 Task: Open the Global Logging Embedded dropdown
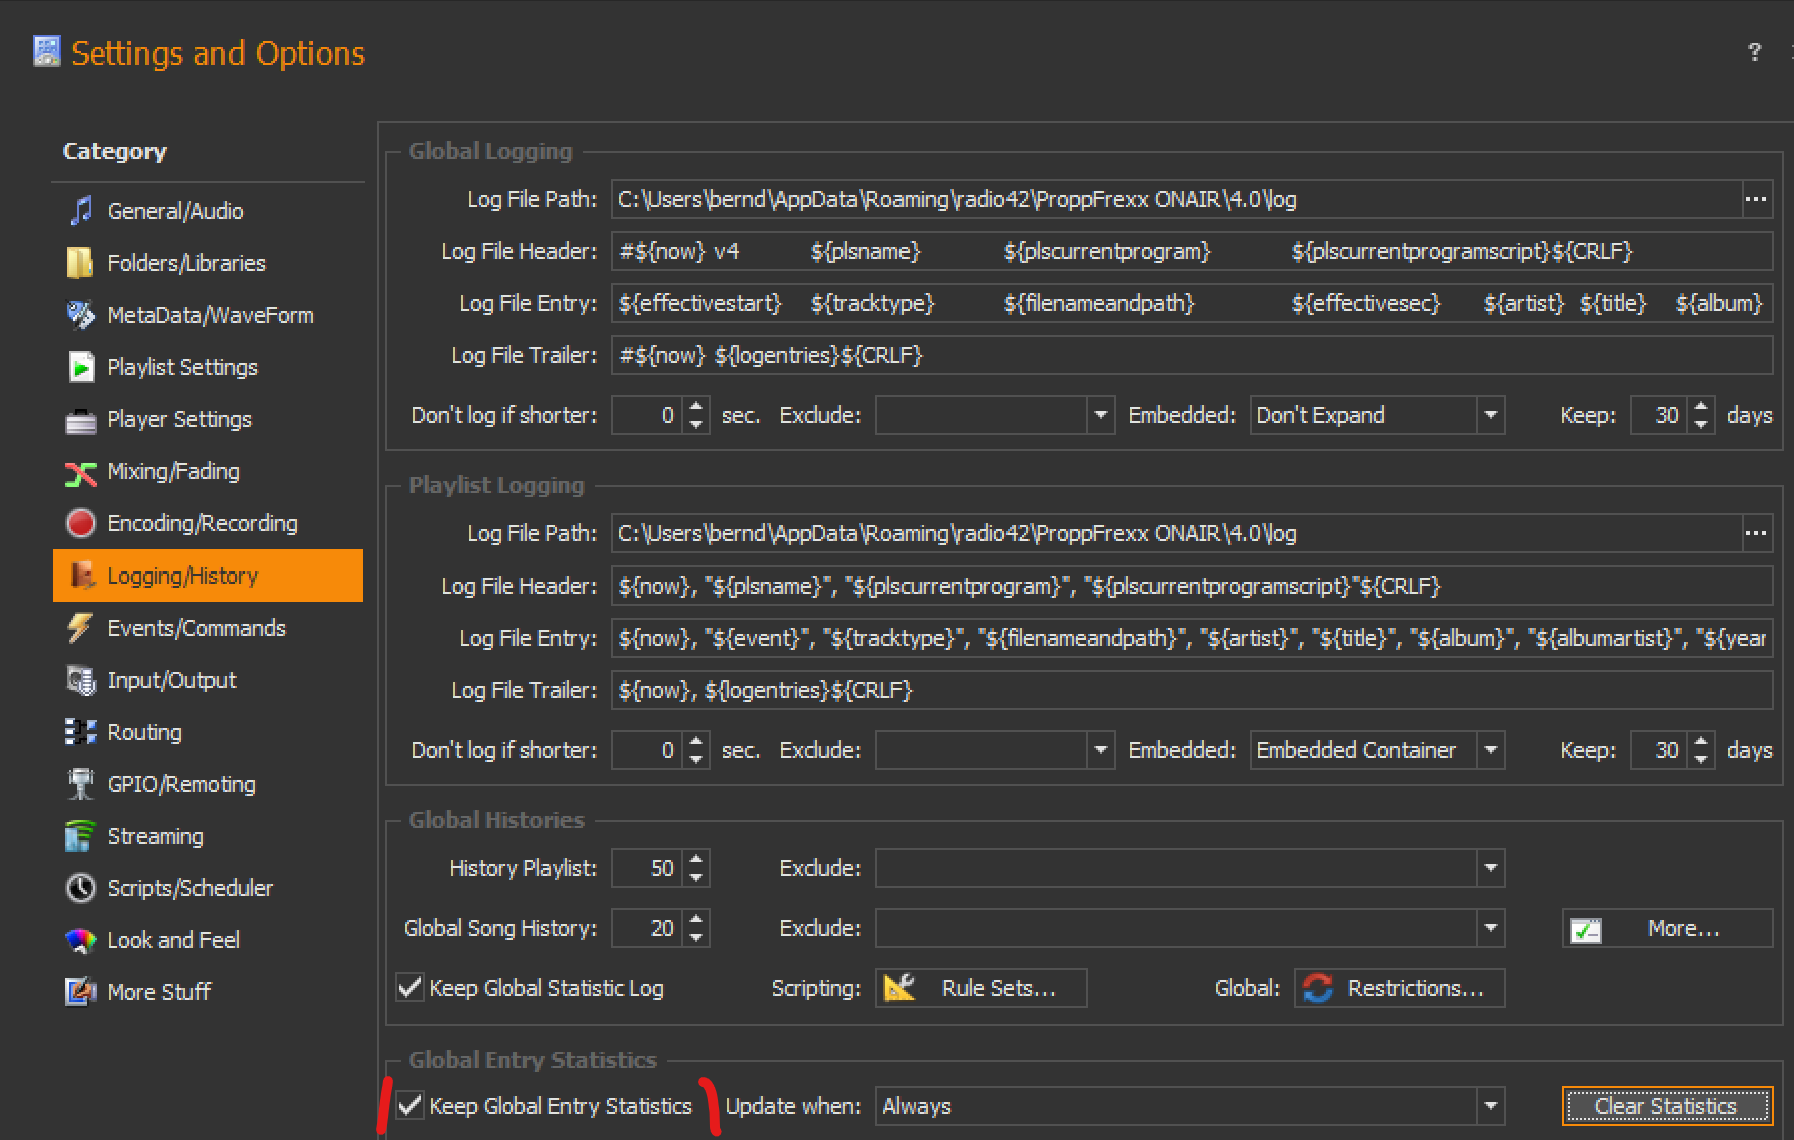pos(1490,415)
